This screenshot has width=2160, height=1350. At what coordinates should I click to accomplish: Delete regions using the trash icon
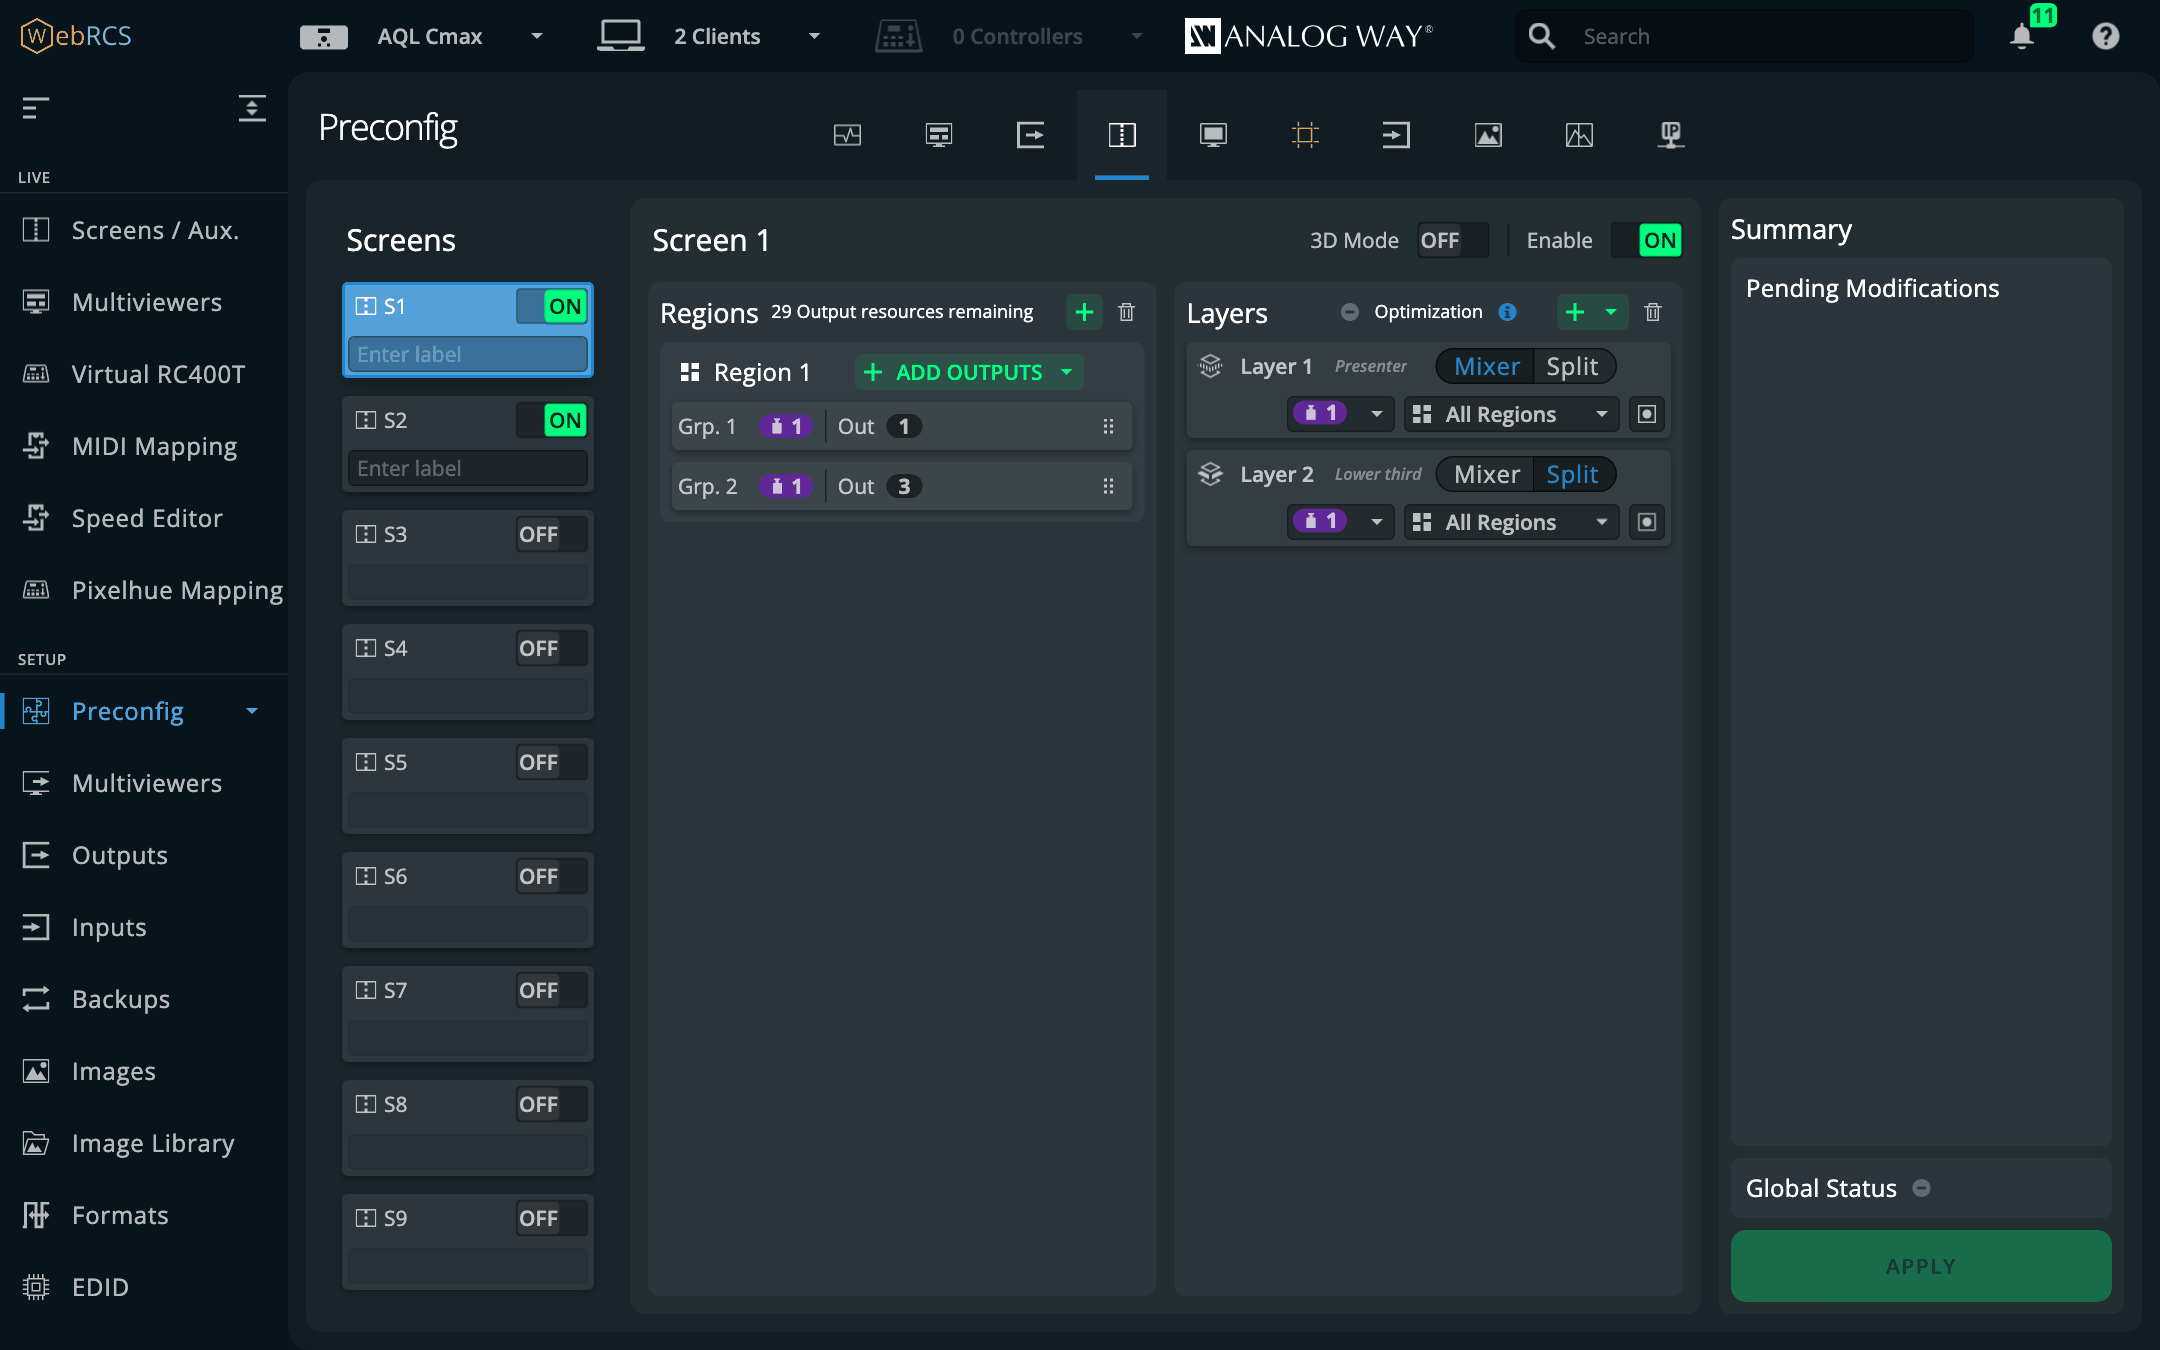(1126, 312)
